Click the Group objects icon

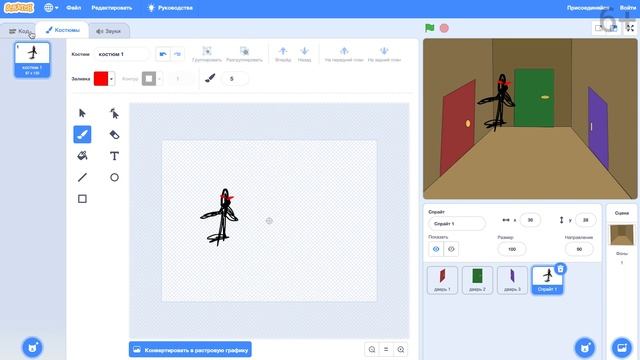point(207,51)
